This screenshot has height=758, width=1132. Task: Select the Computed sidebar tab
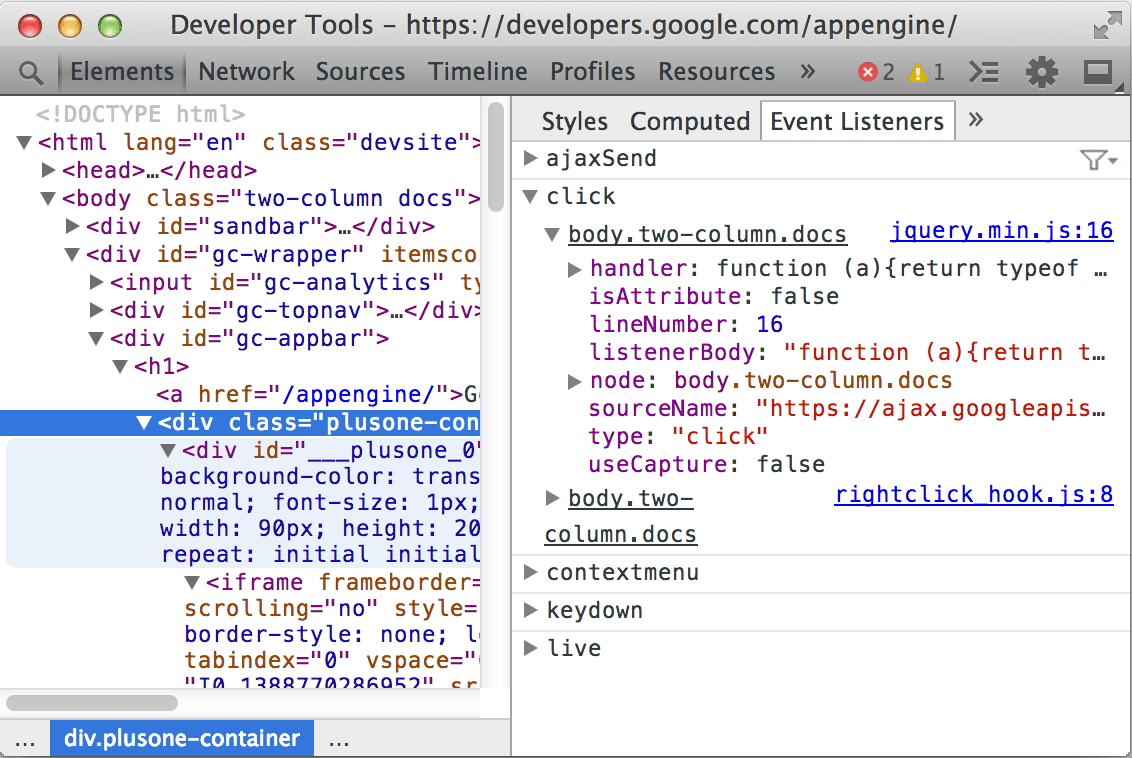coord(689,121)
